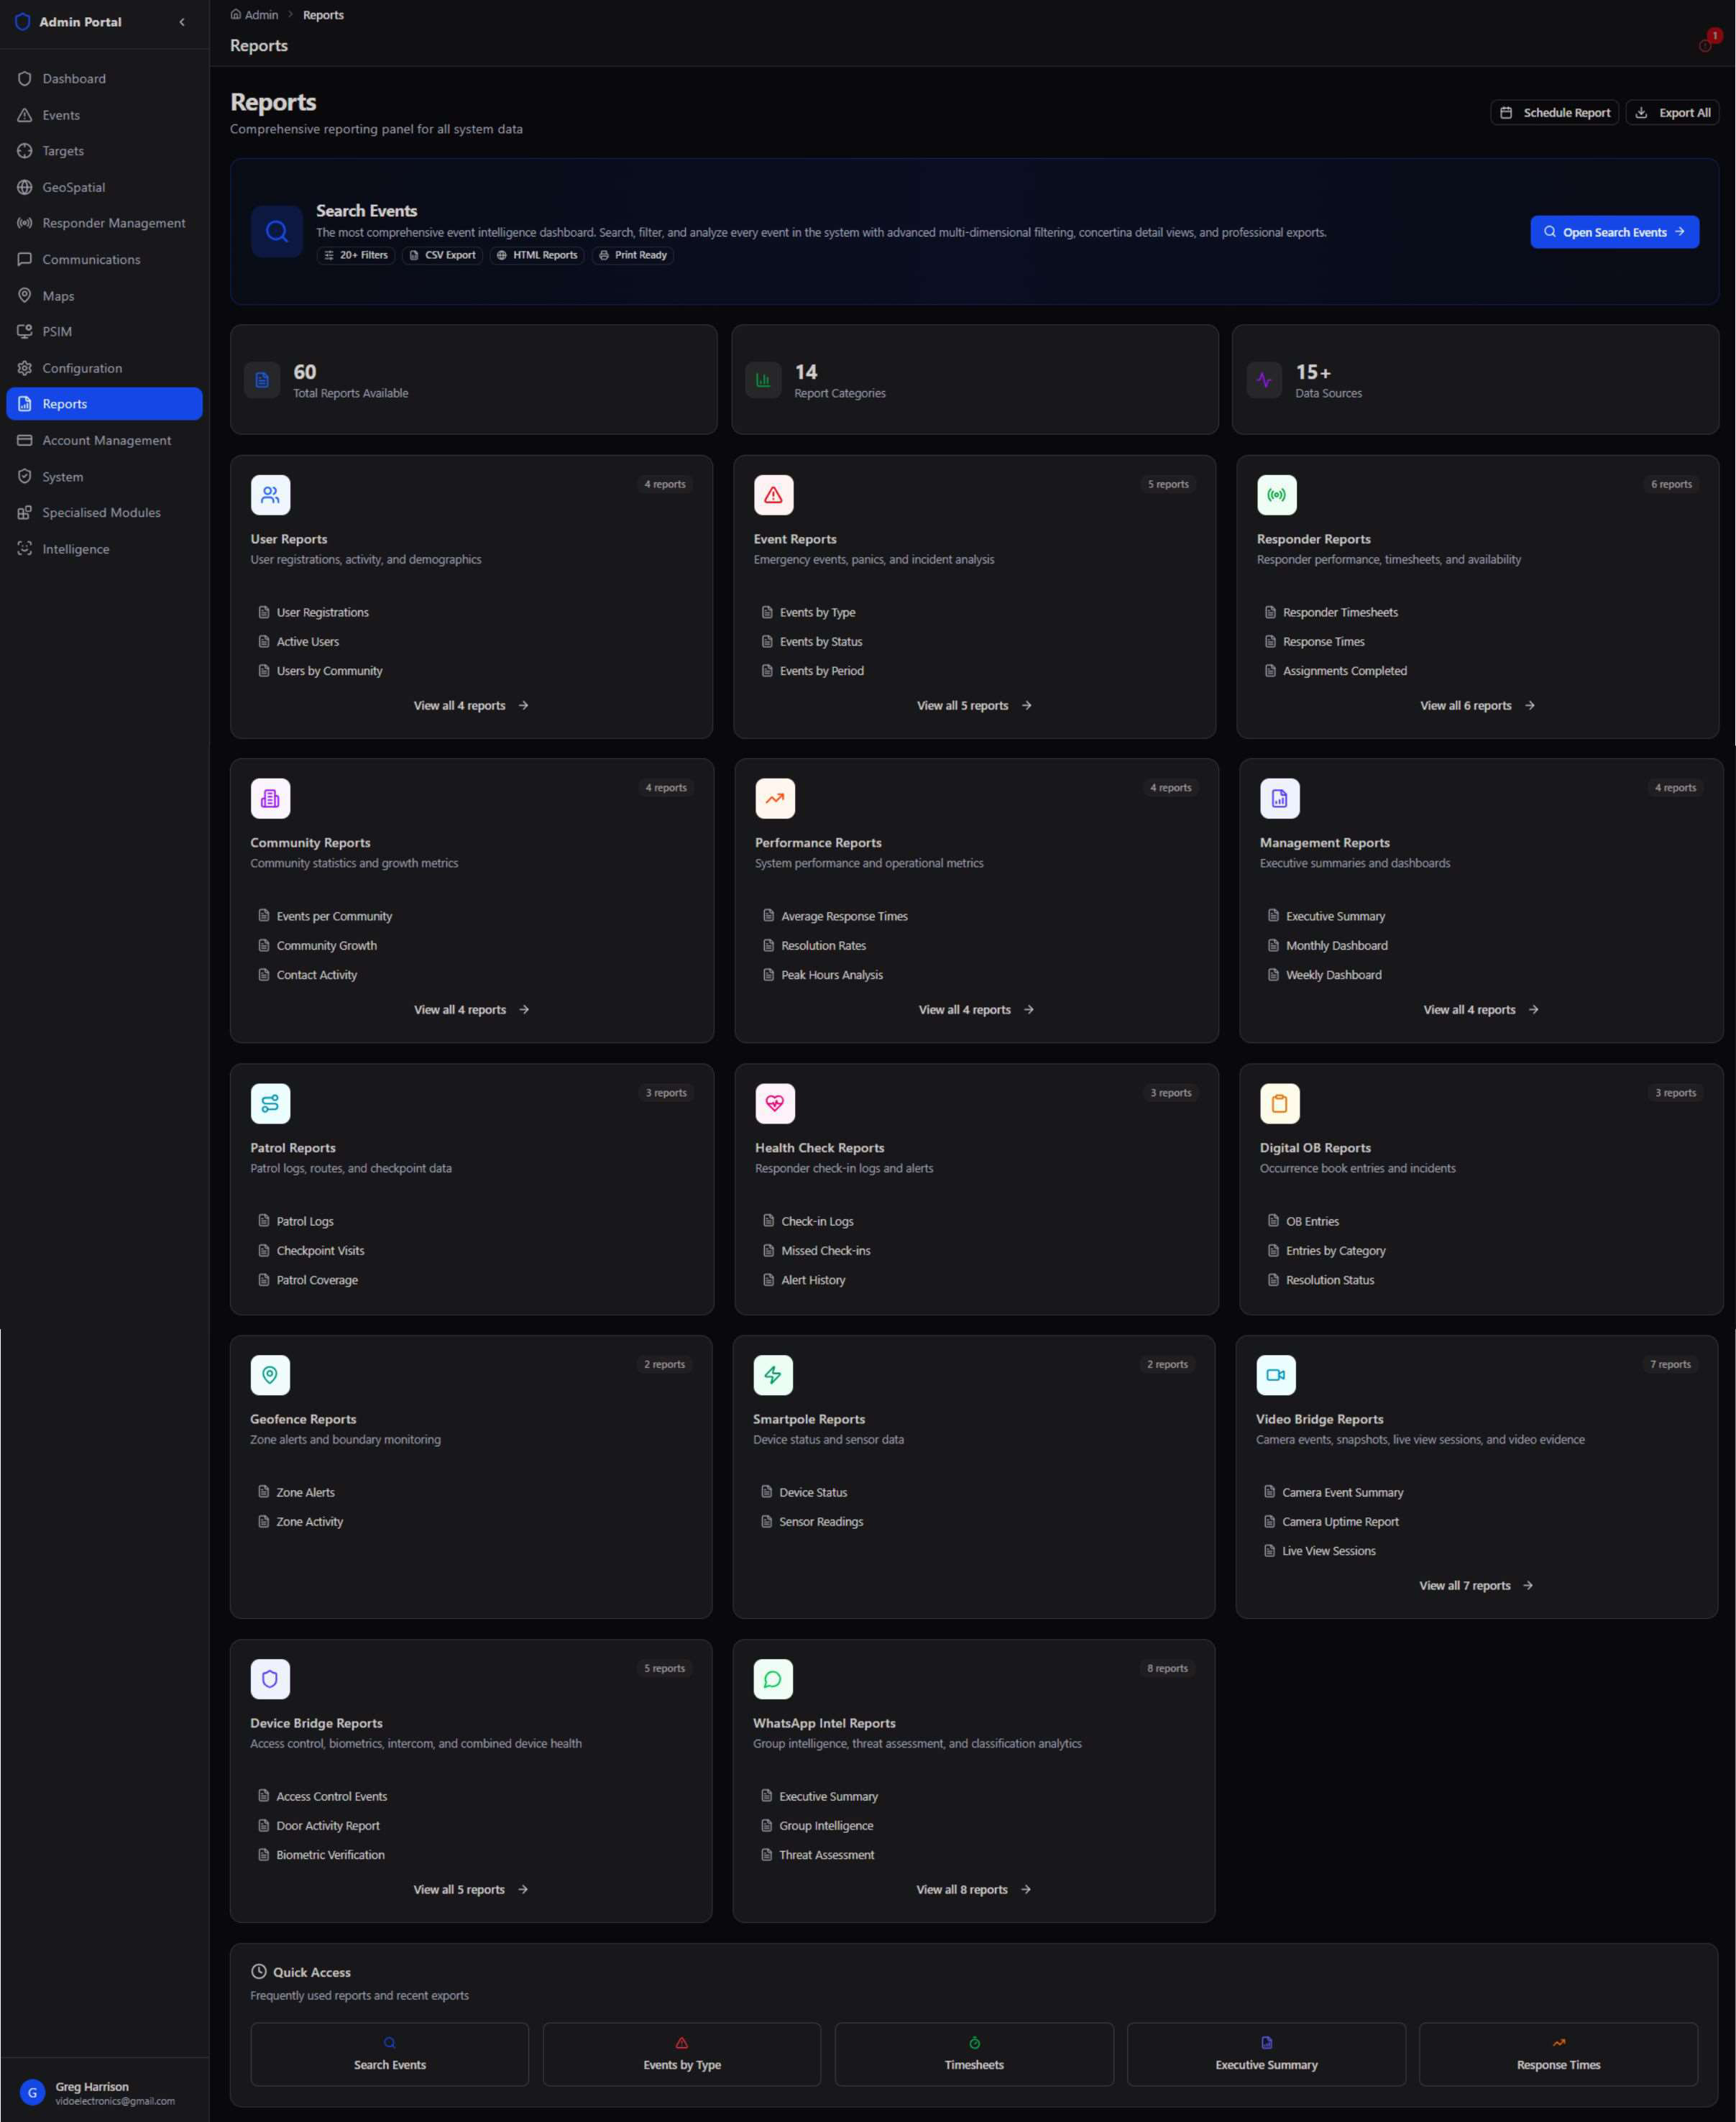
Task: Click the Responder Reports broadcast icon
Action: coord(1276,495)
